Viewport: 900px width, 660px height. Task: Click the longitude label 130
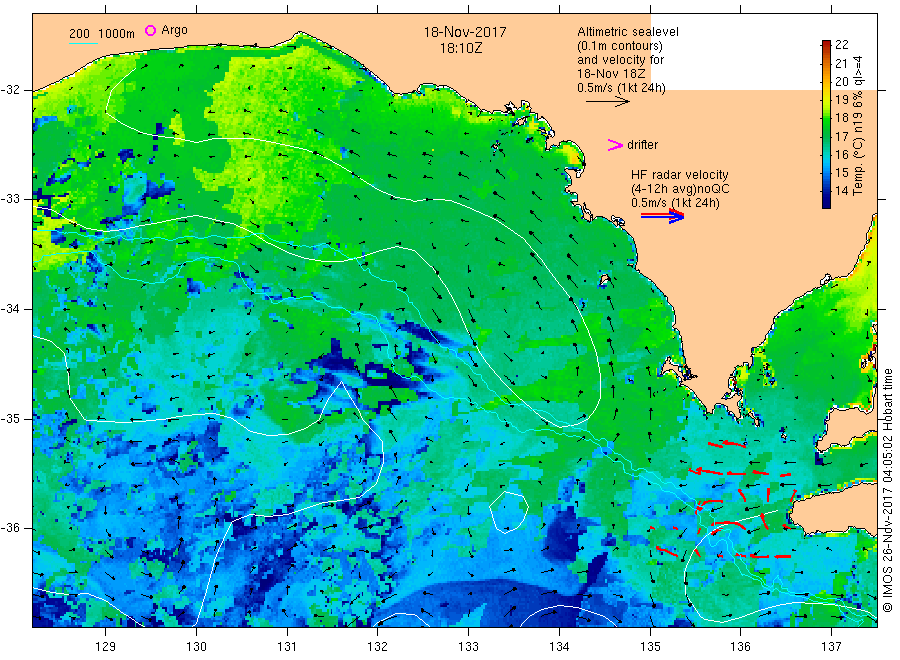pyautogui.click(x=196, y=647)
